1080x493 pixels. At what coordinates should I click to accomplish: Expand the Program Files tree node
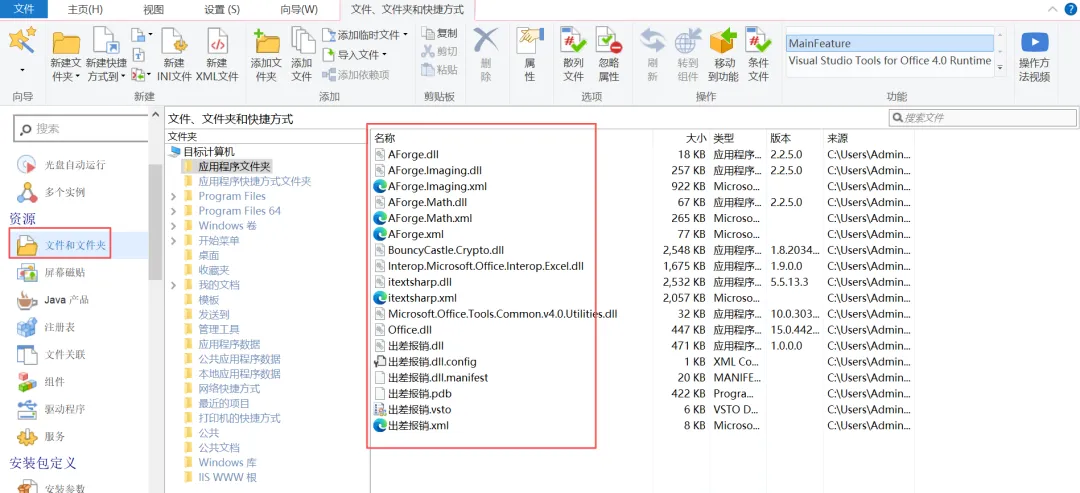[x=174, y=196]
